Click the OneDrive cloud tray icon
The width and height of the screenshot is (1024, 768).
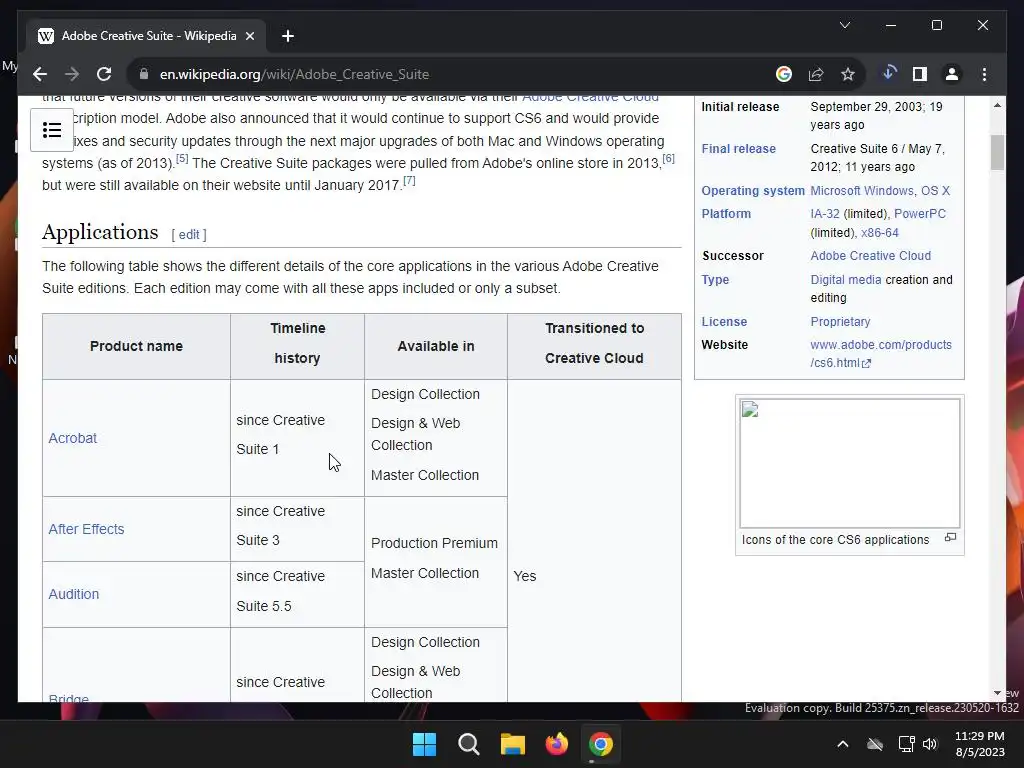[x=875, y=744]
